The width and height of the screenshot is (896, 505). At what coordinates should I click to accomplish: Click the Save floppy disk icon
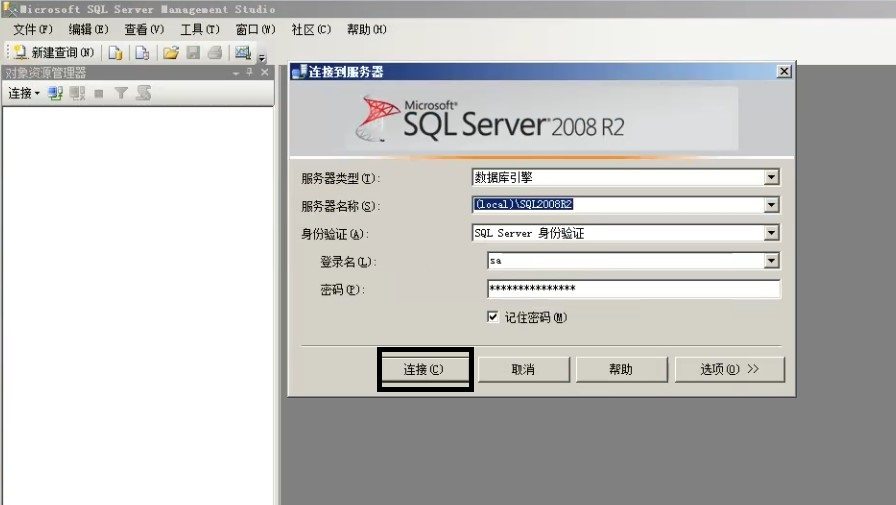point(193,53)
